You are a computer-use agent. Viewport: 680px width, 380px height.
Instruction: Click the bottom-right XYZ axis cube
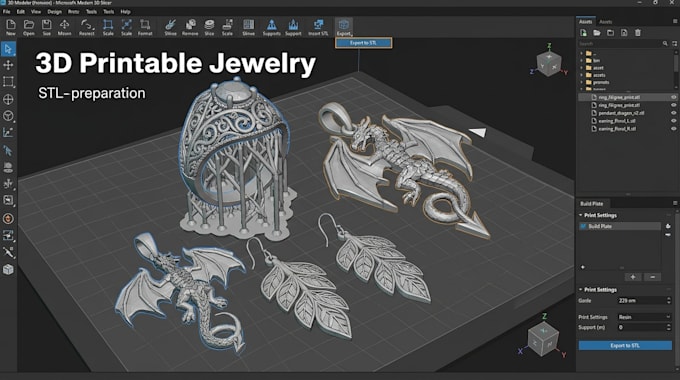(x=543, y=339)
